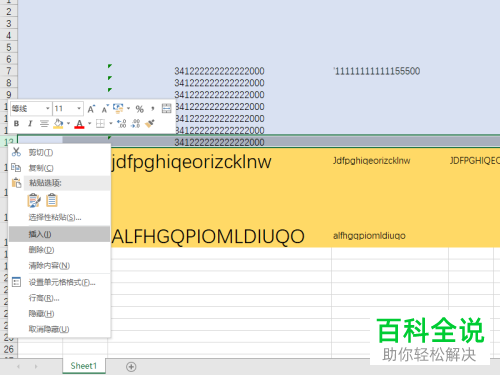Select the Format Painter brush
The width and height of the screenshot is (500, 375).
[150, 124]
